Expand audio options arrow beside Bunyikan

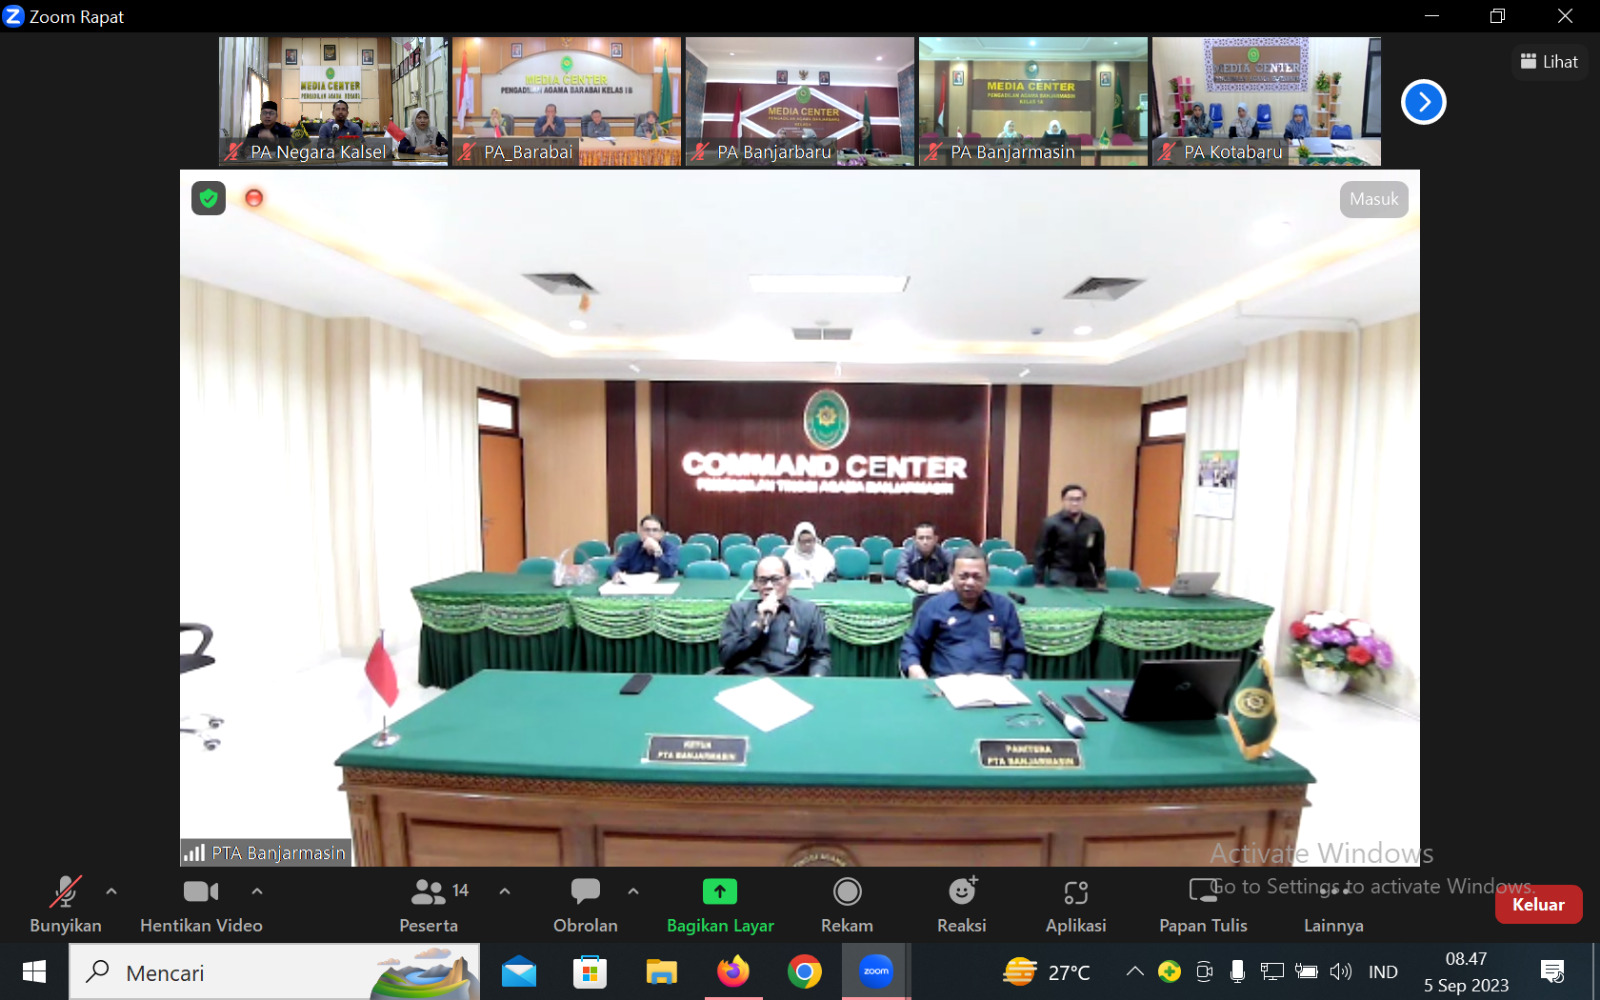[x=111, y=890]
